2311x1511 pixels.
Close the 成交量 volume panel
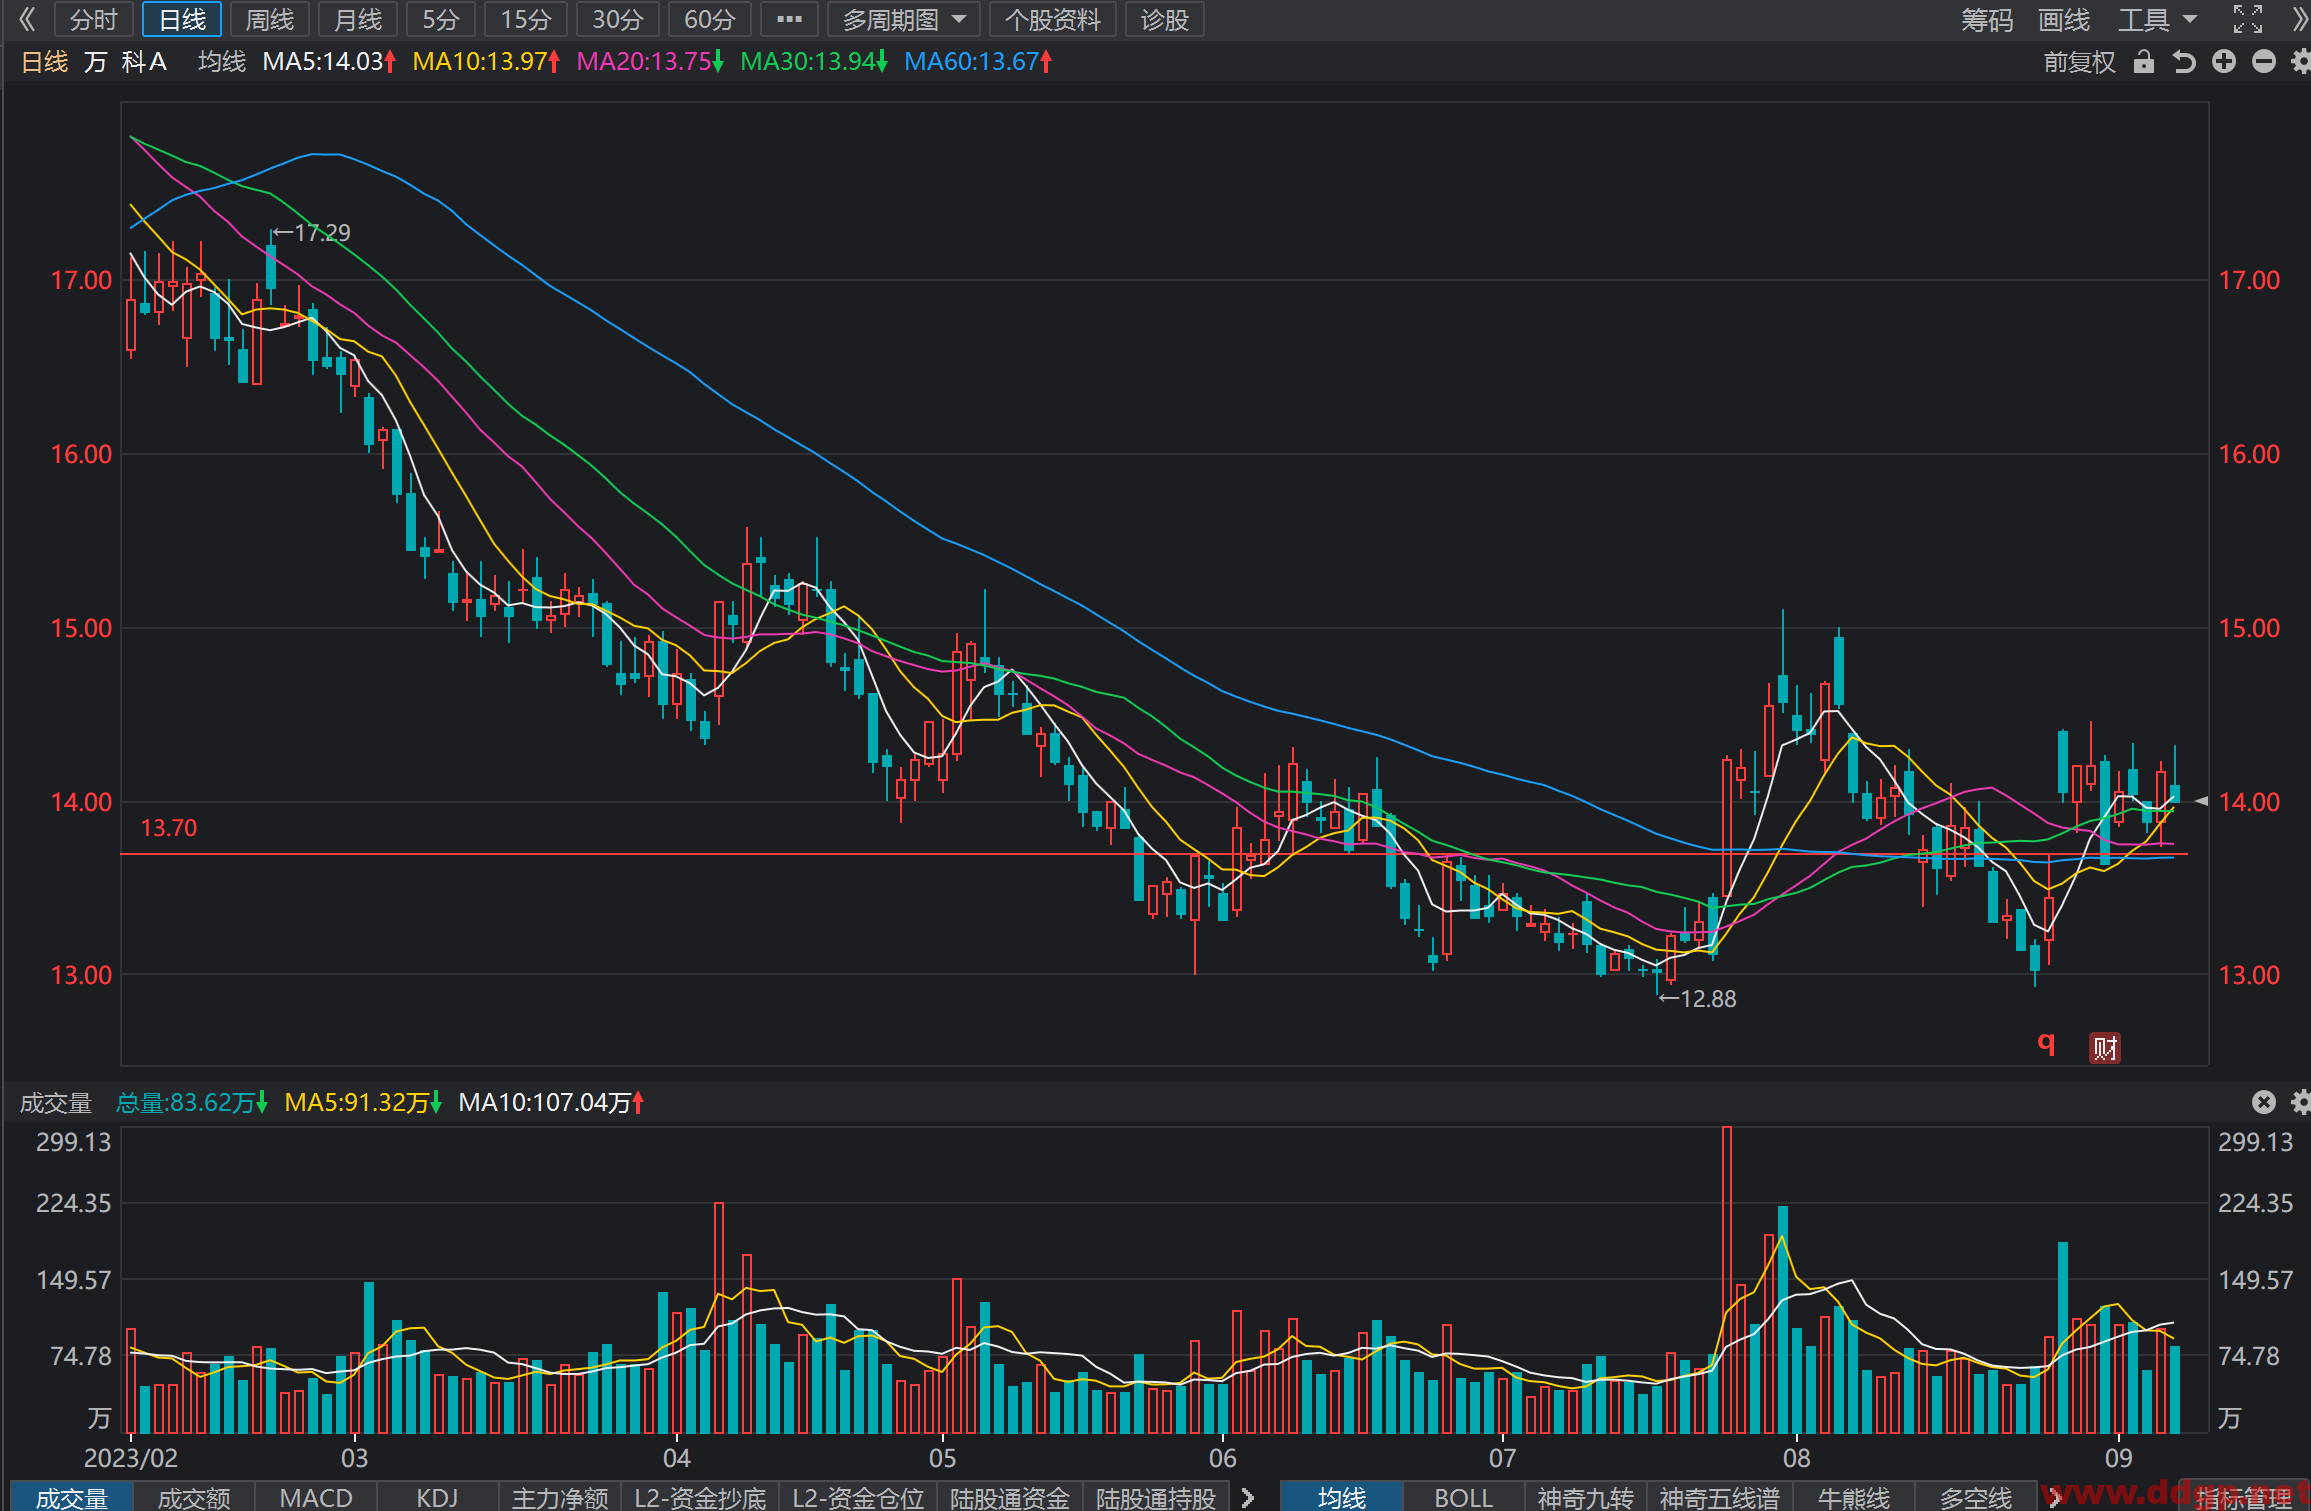[x=2264, y=1102]
